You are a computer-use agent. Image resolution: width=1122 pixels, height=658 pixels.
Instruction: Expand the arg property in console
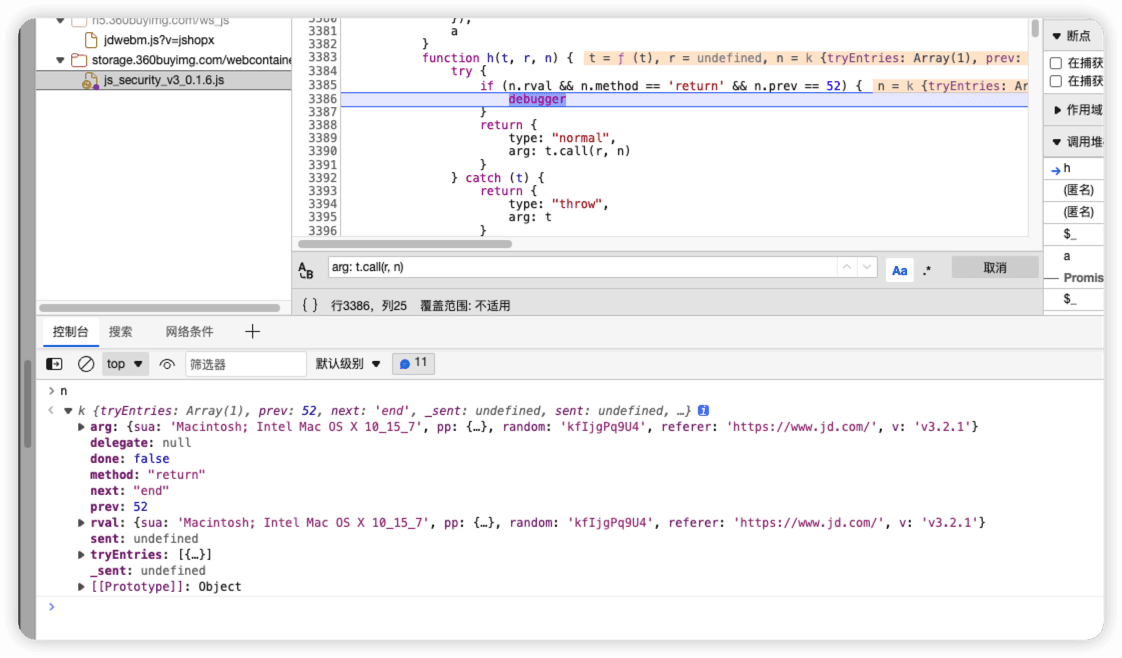(x=82, y=427)
